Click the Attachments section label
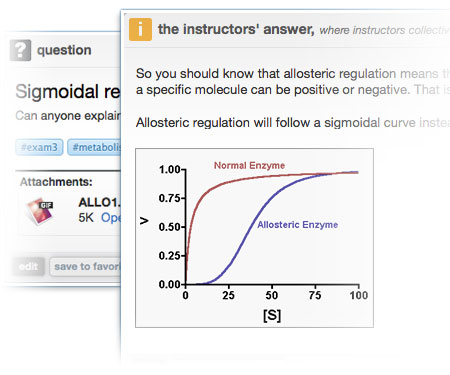This screenshot has width=450, height=375. [x=56, y=182]
